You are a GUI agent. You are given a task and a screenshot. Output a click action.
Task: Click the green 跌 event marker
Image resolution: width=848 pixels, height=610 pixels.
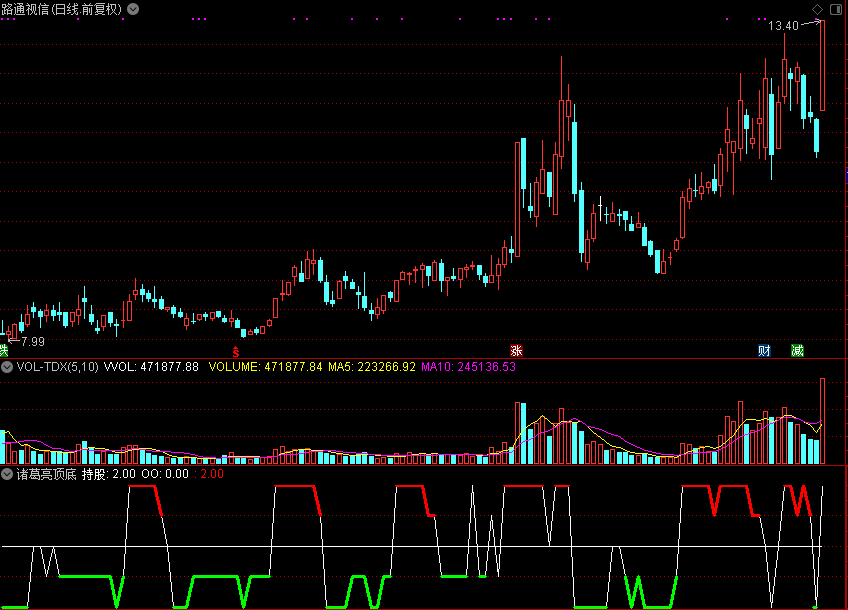[3, 350]
